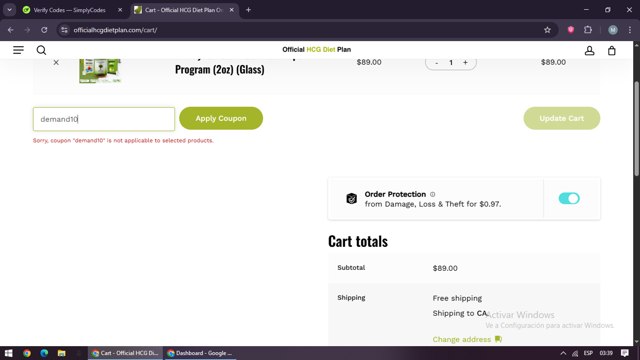Apply the coupon code
This screenshot has height=360, width=640.
pyautogui.click(x=221, y=118)
